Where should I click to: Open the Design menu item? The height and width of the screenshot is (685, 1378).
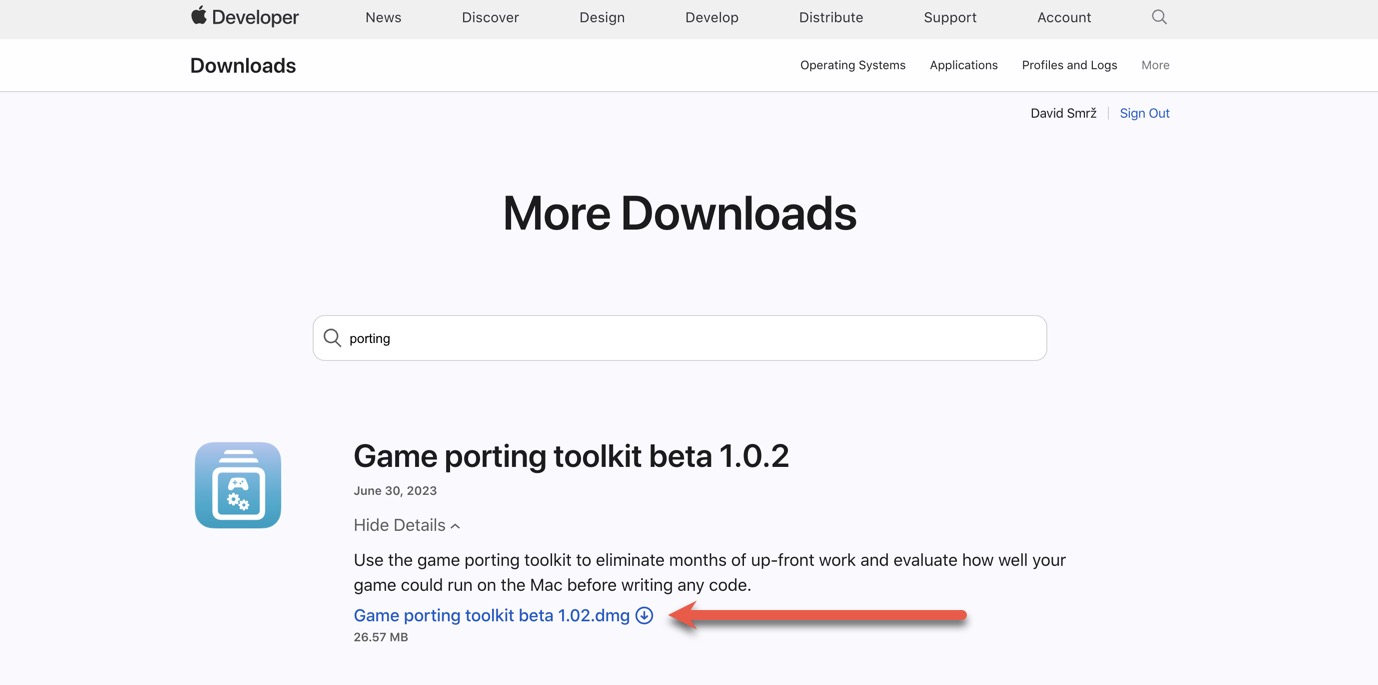[602, 17]
